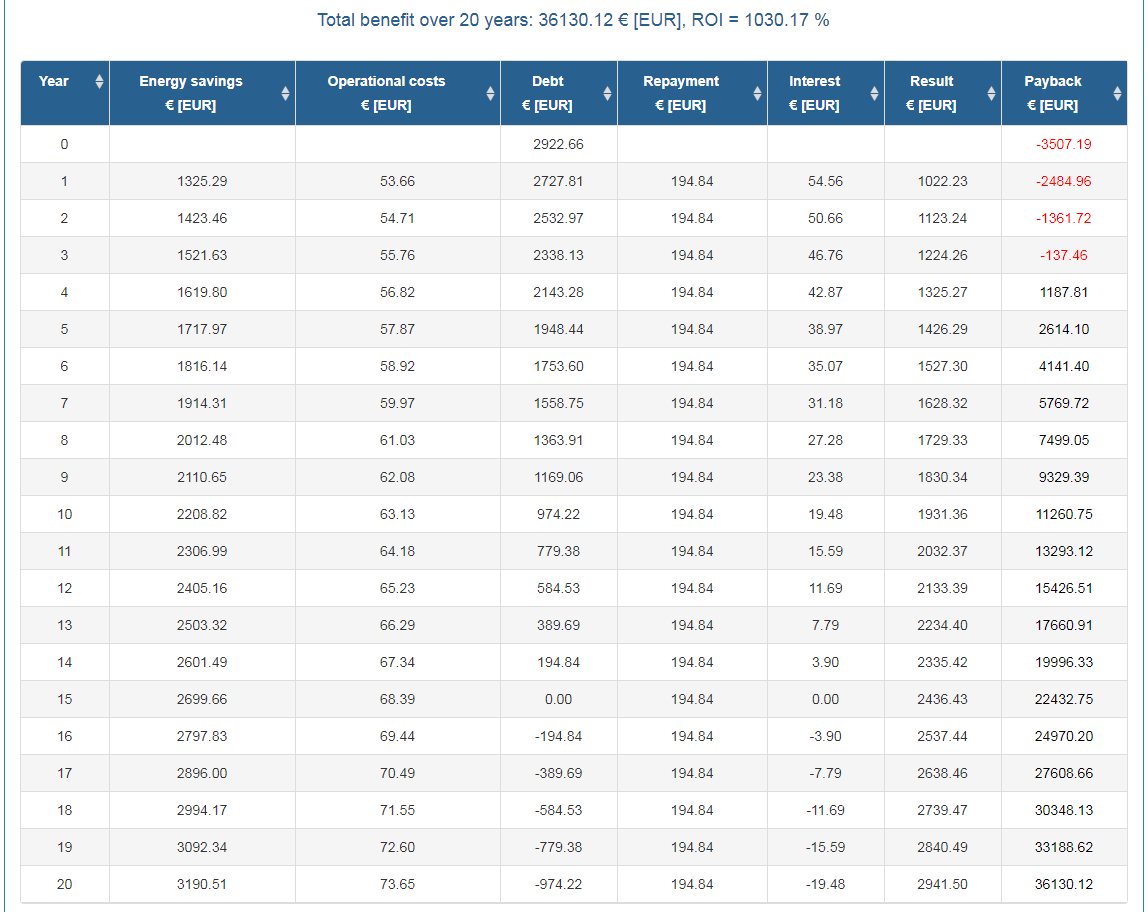Click the Debt column sort arrows

(607, 93)
